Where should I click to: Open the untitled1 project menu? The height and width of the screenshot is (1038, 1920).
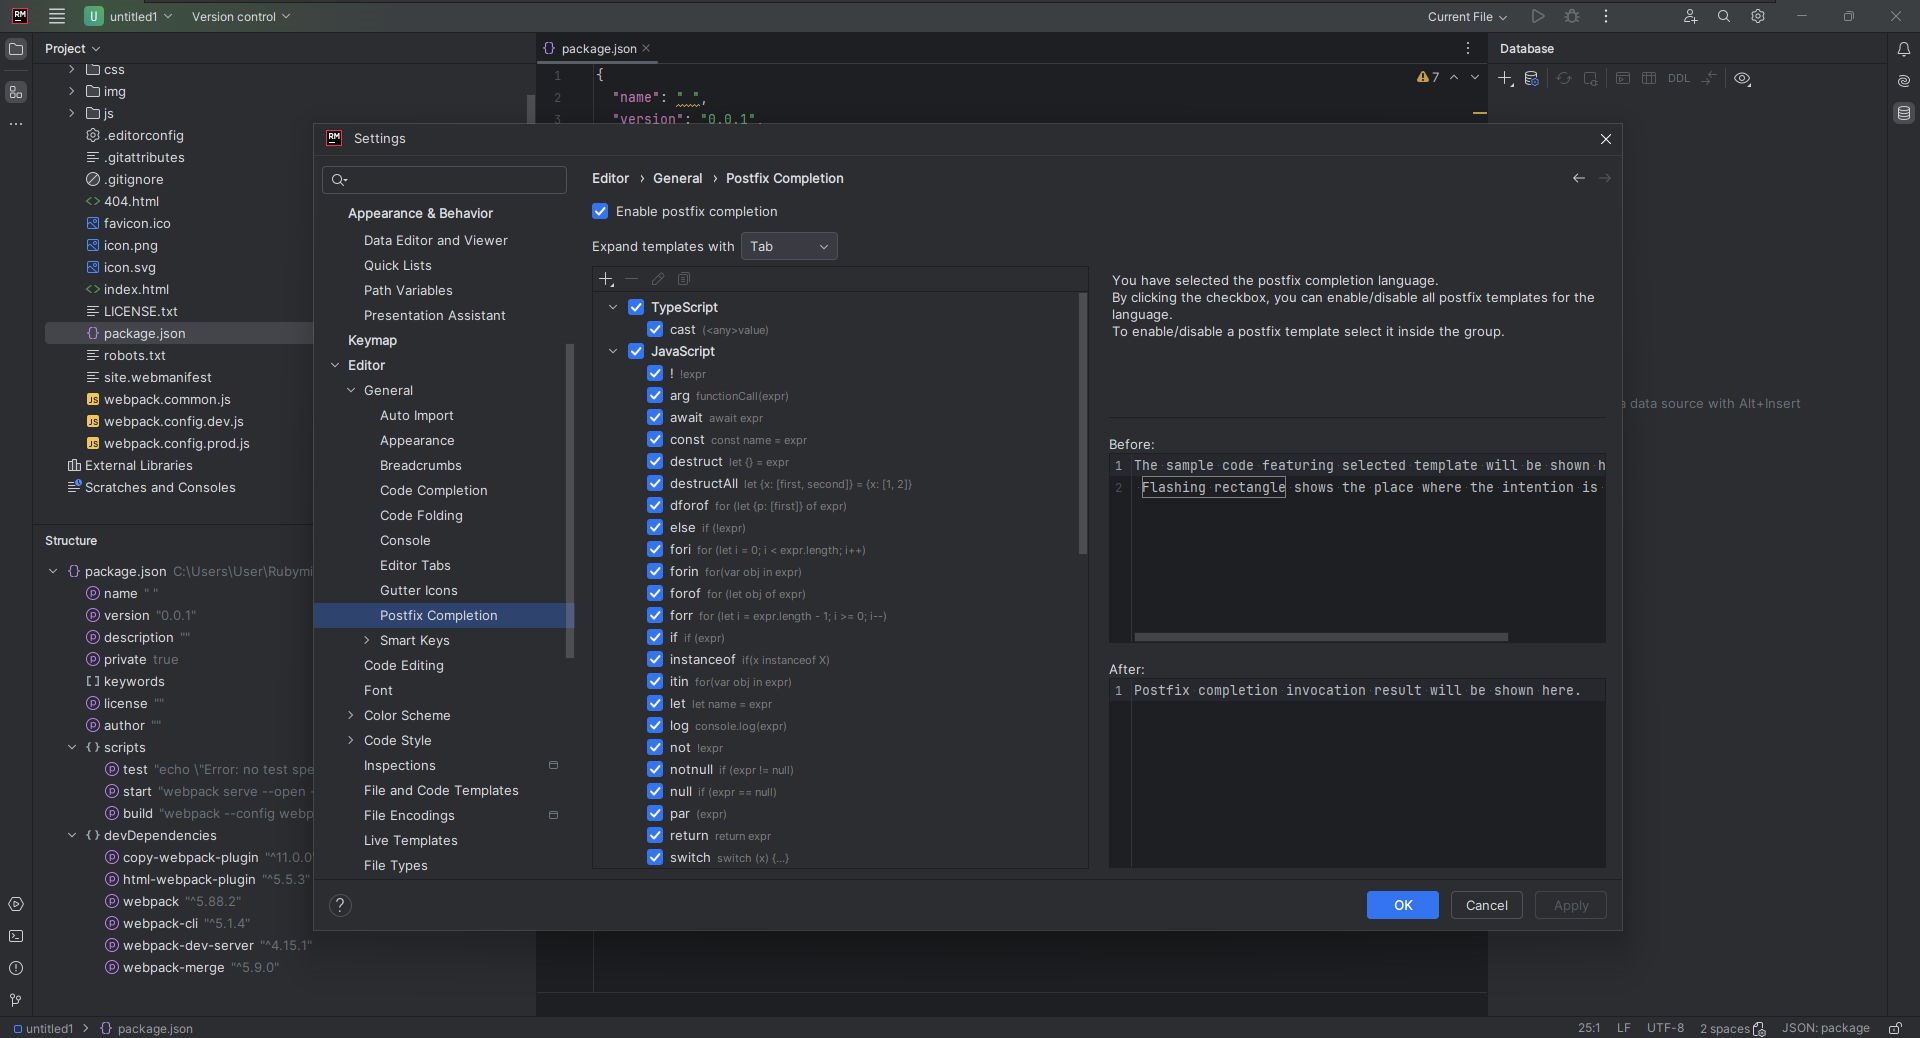(x=129, y=16)
